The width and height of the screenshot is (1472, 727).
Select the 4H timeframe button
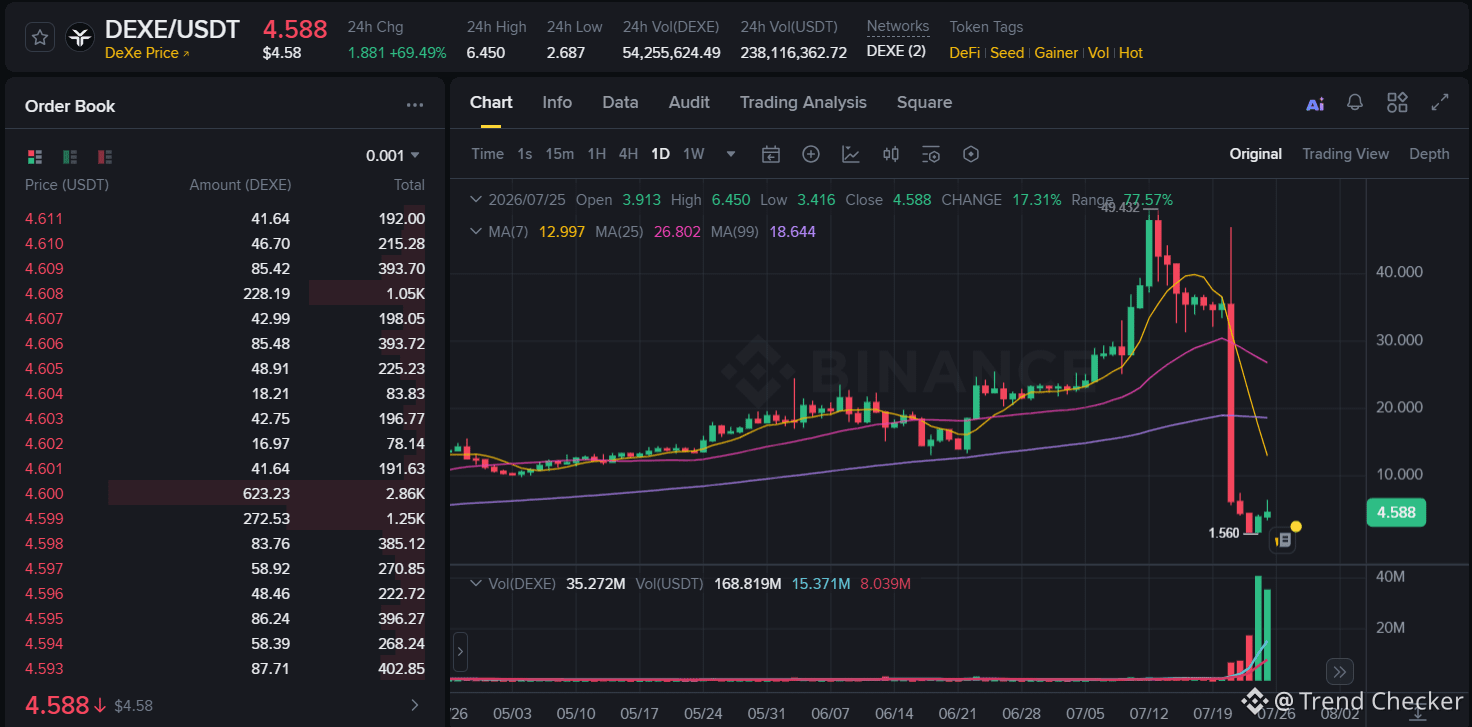[x=628, y=154]
